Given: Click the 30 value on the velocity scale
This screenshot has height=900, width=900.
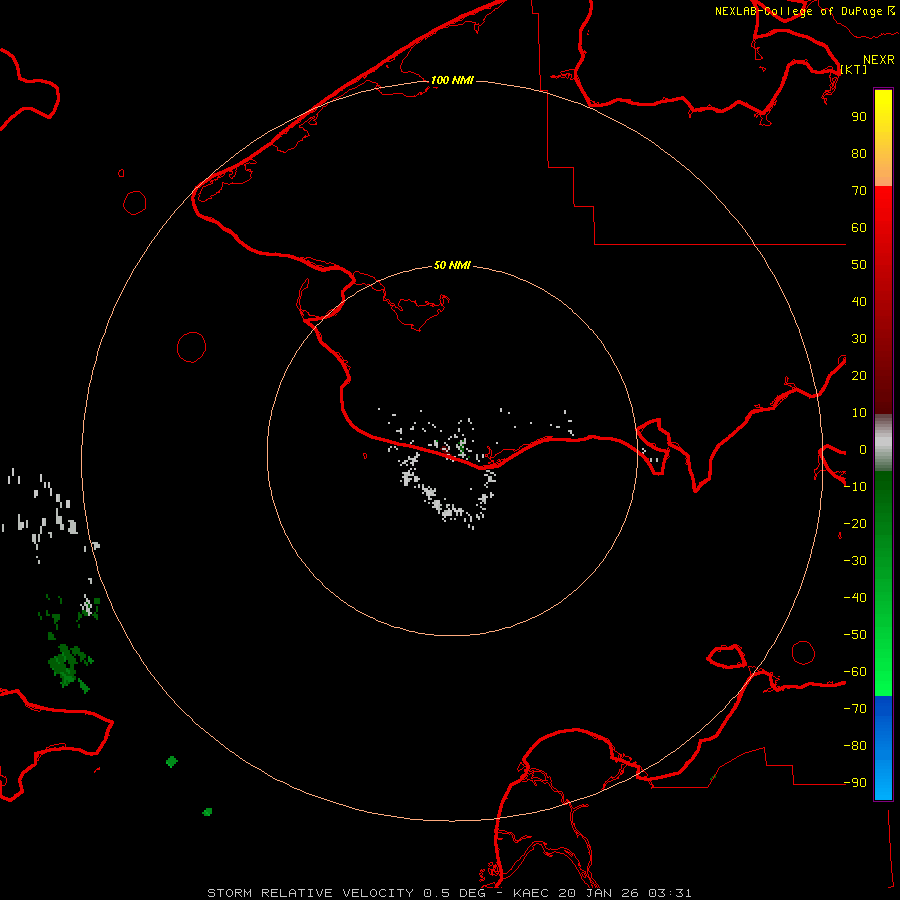Looking at the screenshot, I should tap(859, 339).
